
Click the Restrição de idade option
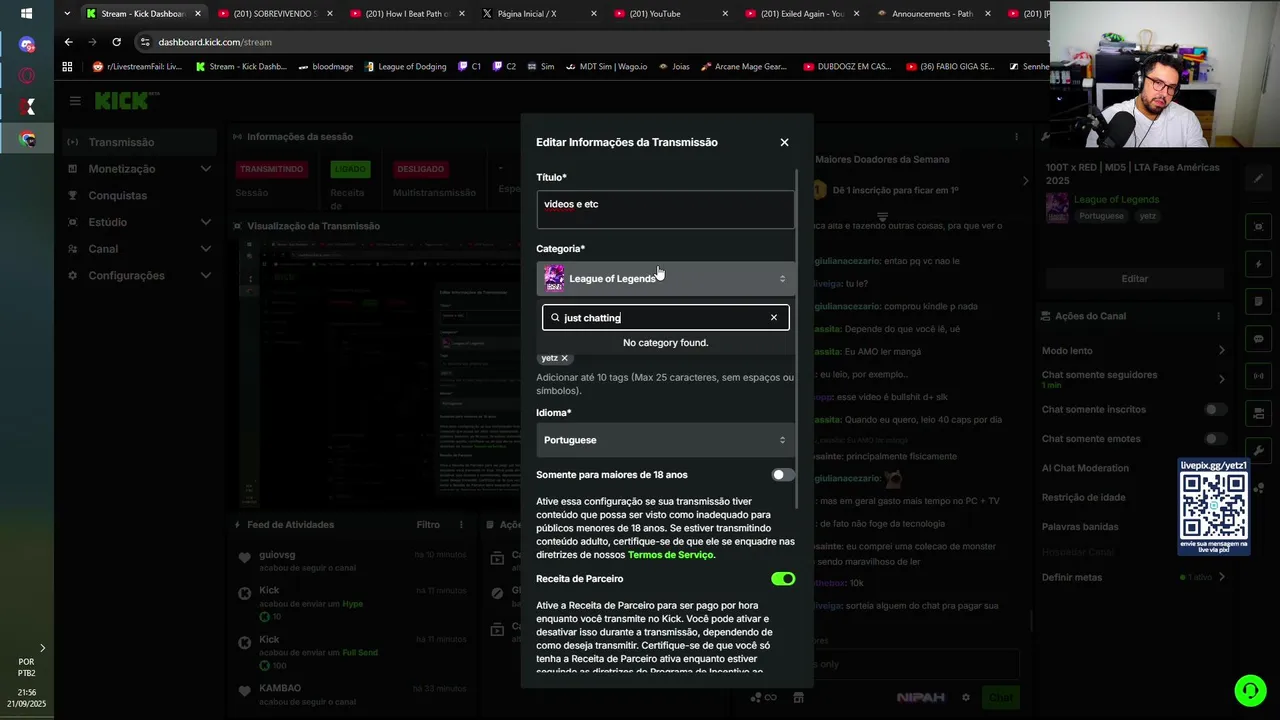[1083, 497]
